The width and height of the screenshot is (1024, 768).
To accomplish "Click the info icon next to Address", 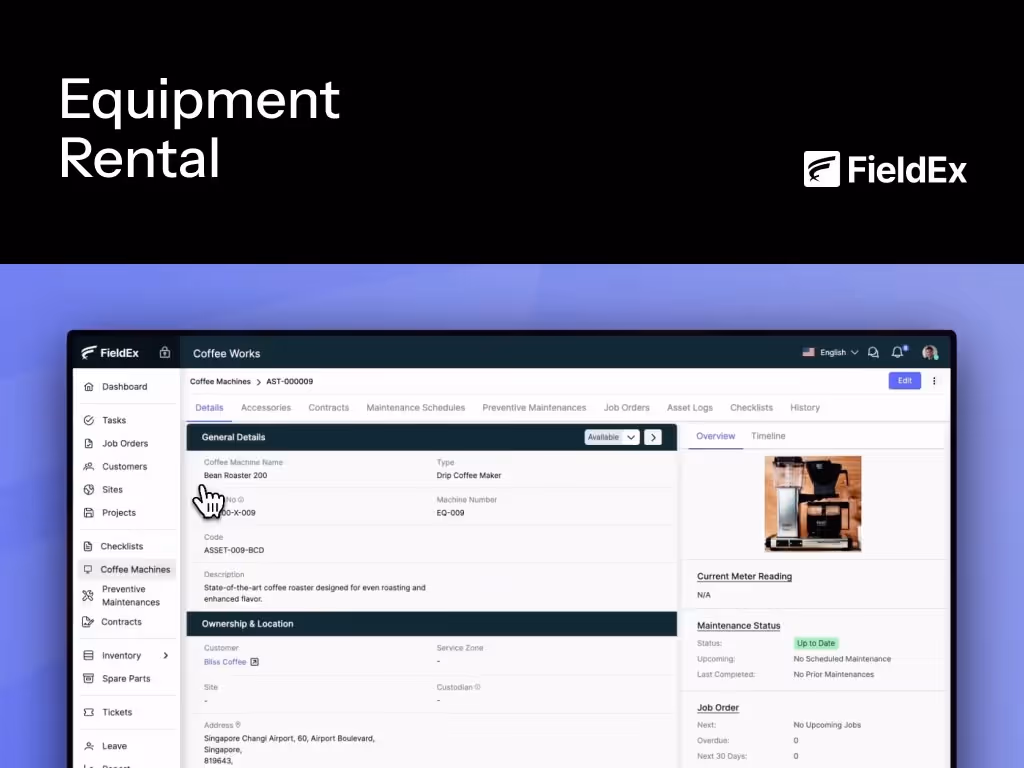I will (x=238, y=725).
